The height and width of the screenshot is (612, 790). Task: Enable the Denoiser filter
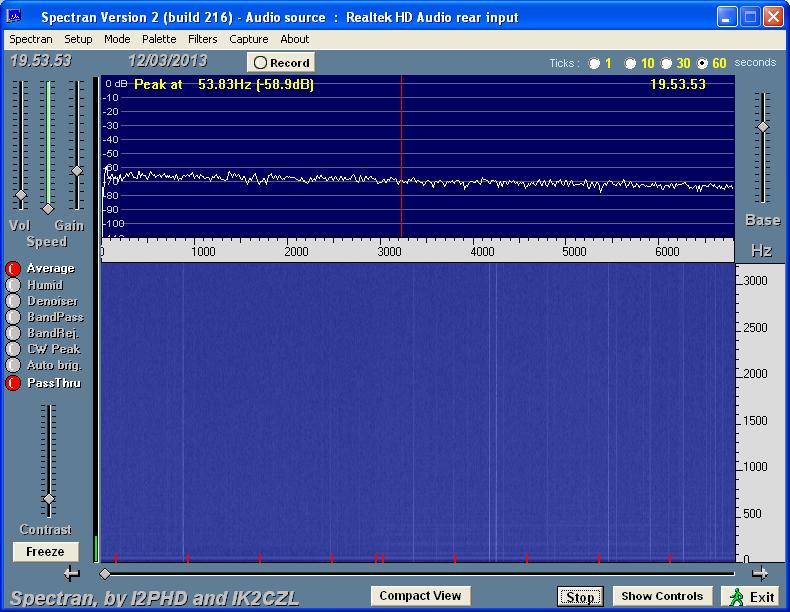click(x=13, y=301)
